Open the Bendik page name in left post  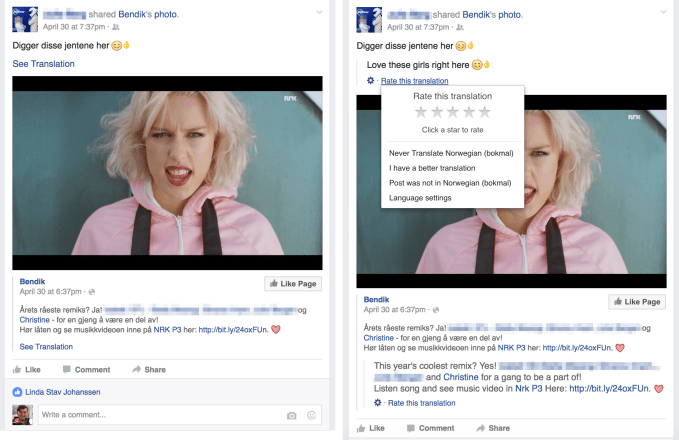(x=32, y=281)
